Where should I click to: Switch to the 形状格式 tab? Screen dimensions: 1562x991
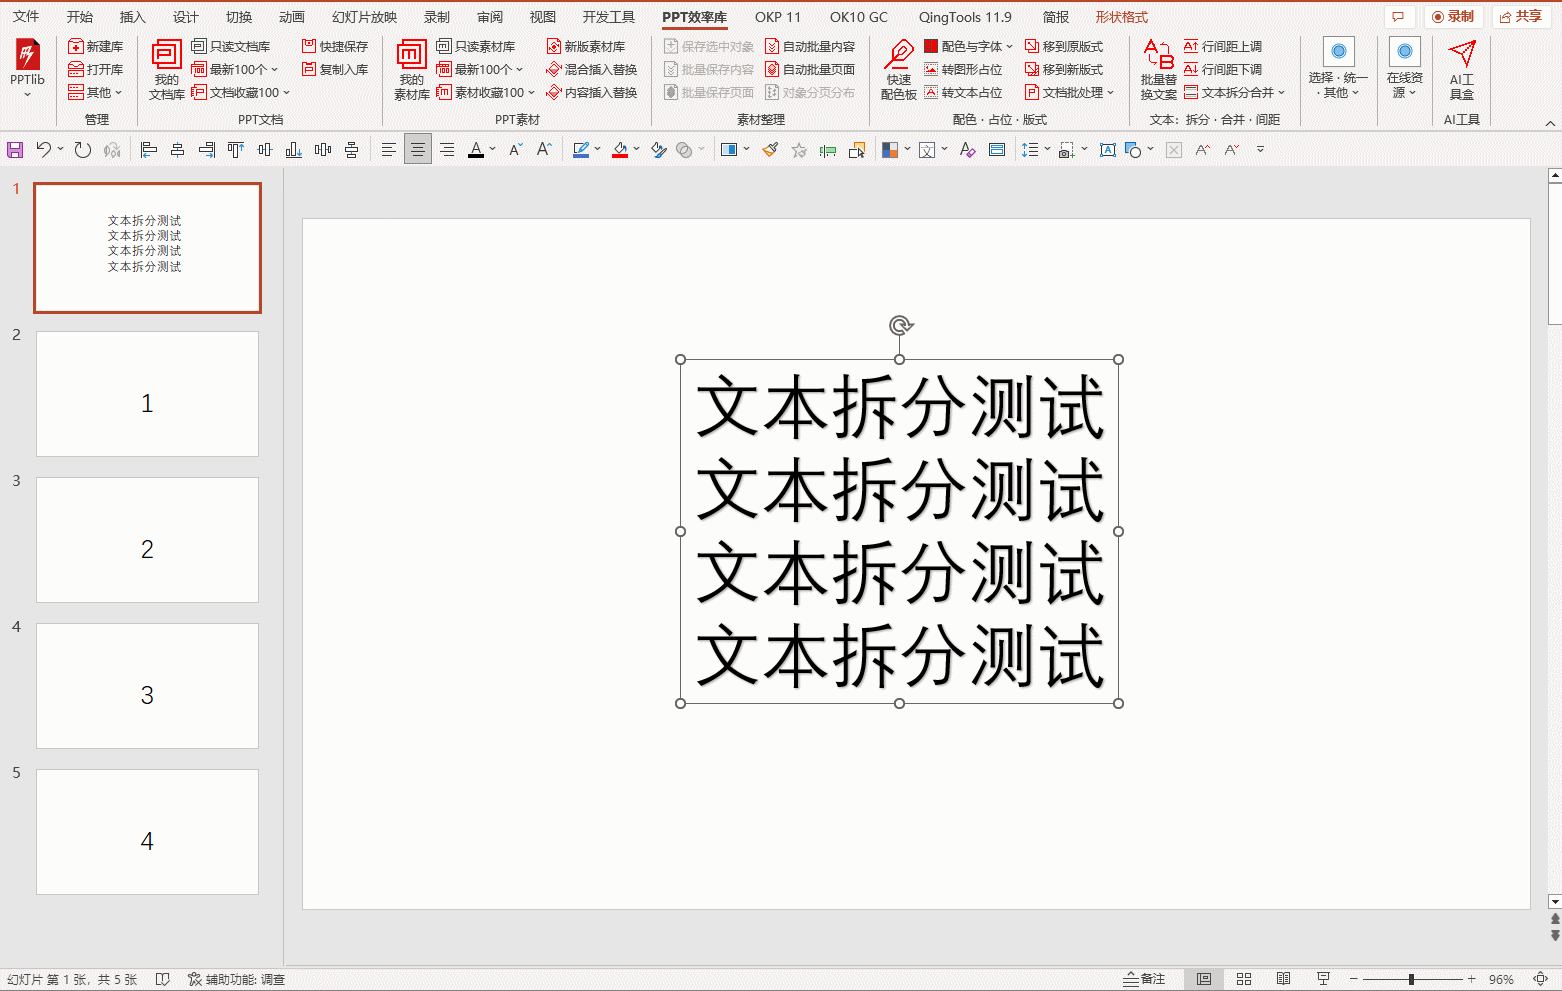pos(1121,17)
